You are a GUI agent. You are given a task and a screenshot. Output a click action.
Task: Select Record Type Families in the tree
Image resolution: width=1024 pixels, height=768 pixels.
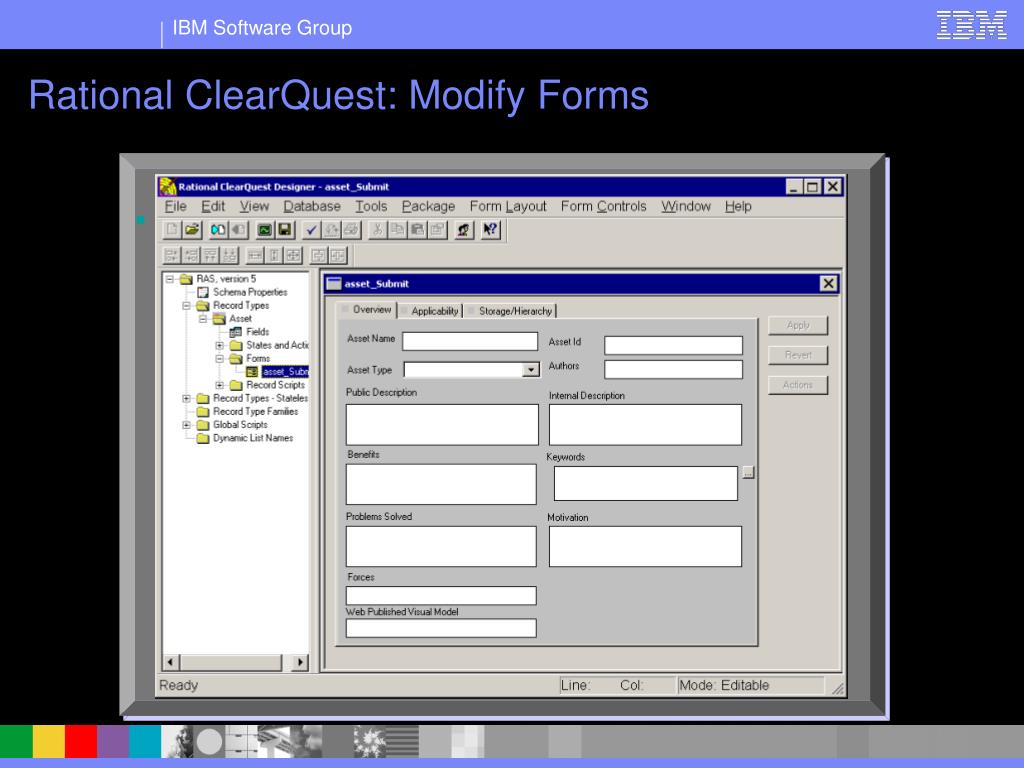tap(255, 411)
